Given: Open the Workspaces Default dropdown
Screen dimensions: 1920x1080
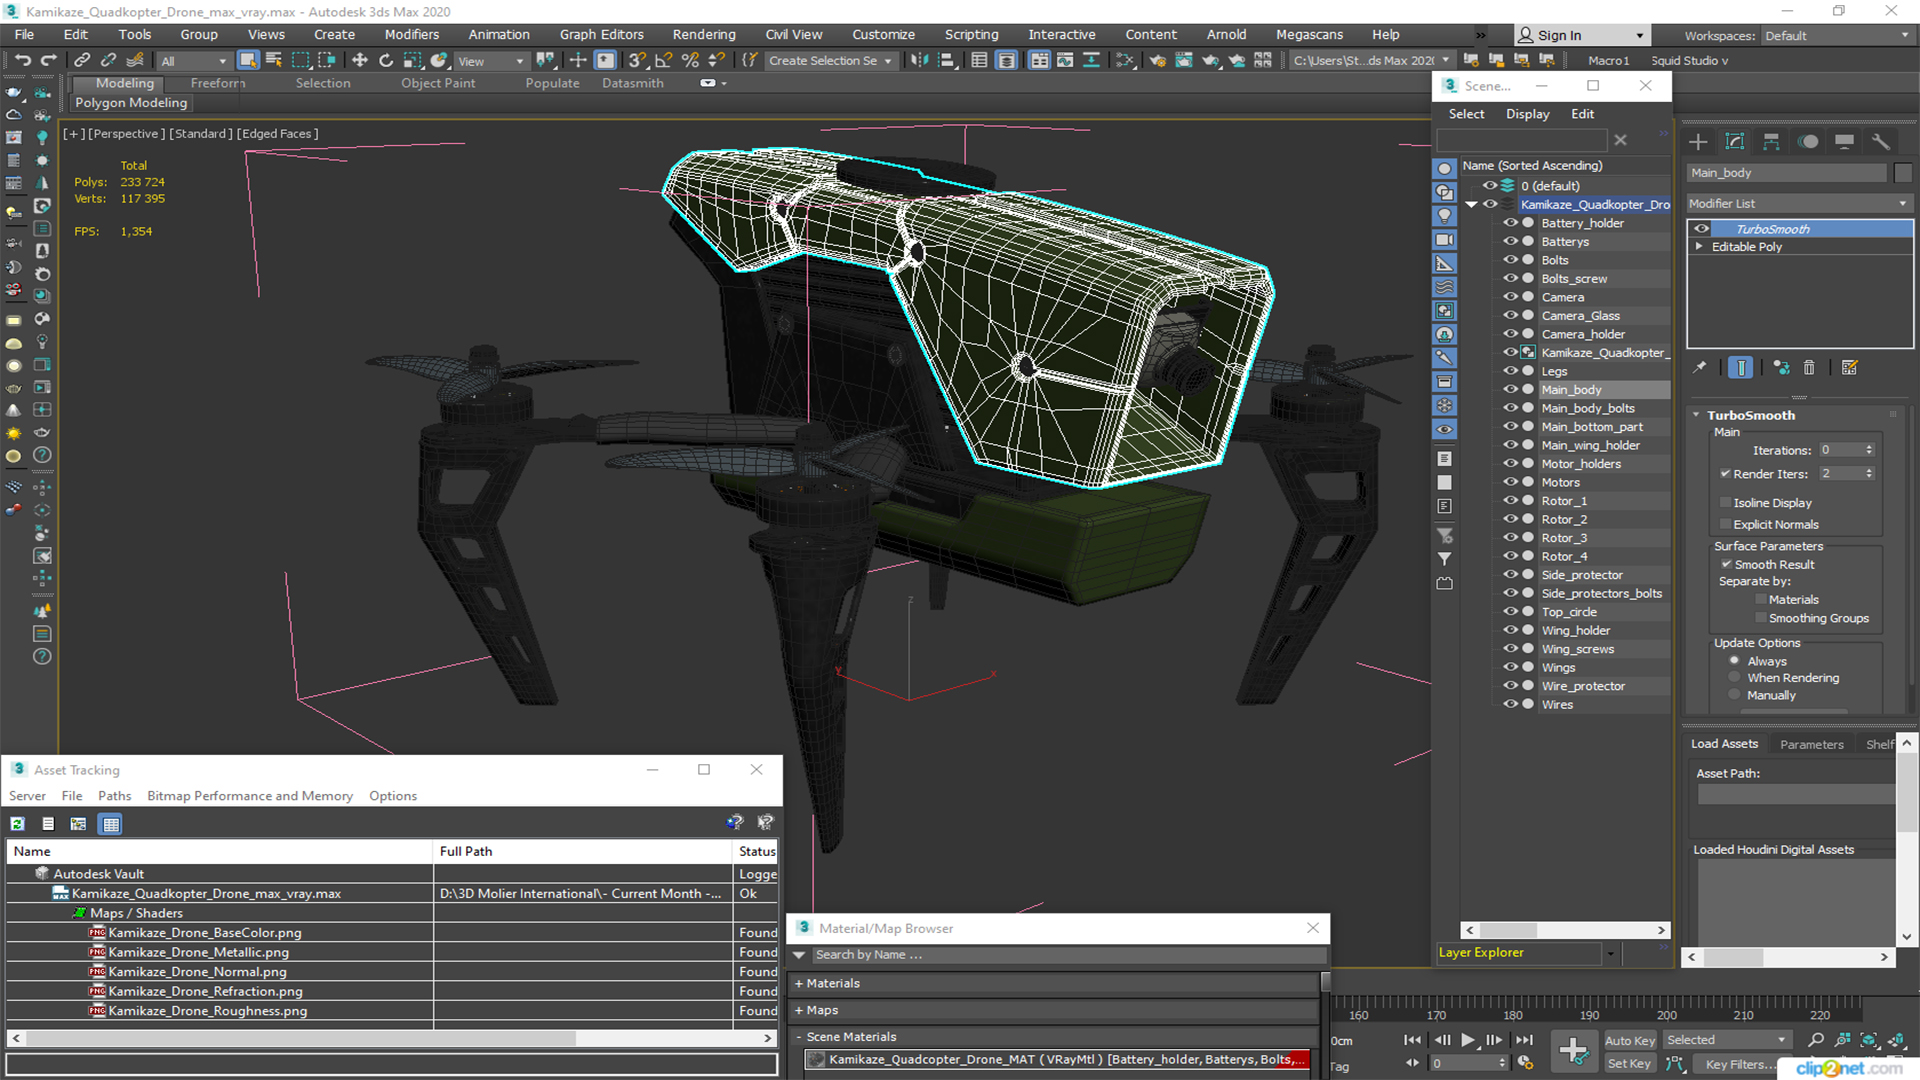Looking at the screenshot, I should click(x=1837, y=36).
